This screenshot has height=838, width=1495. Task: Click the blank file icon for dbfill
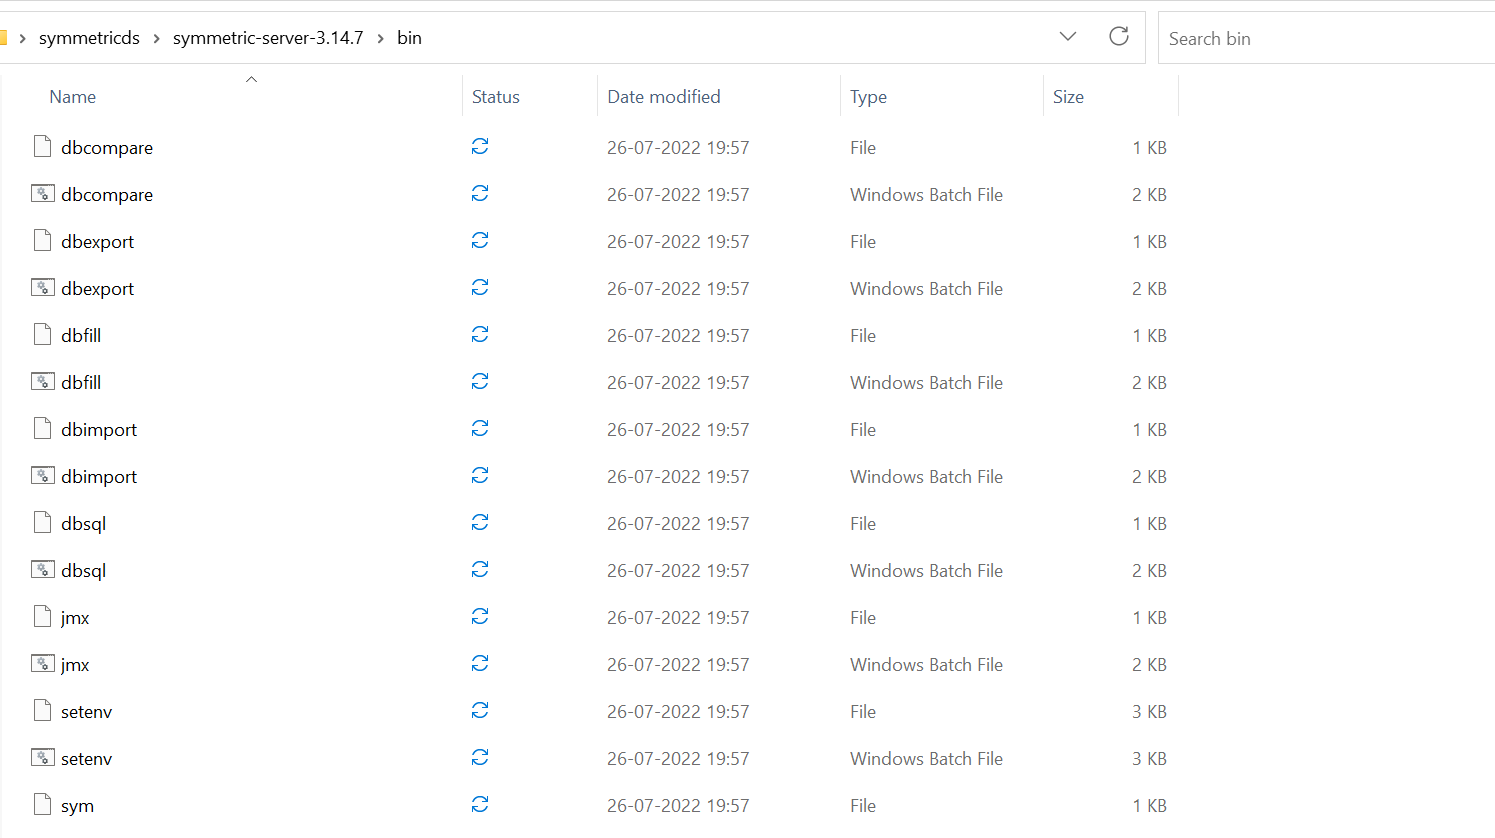tap(42, 335)
